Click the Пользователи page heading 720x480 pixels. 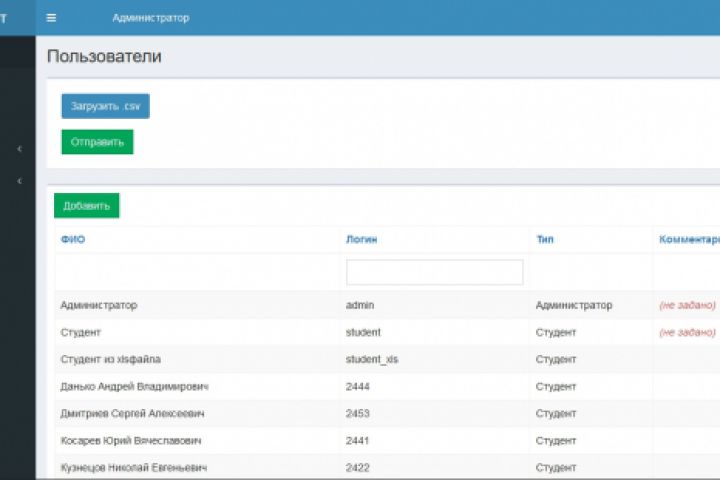click(104, 56)
